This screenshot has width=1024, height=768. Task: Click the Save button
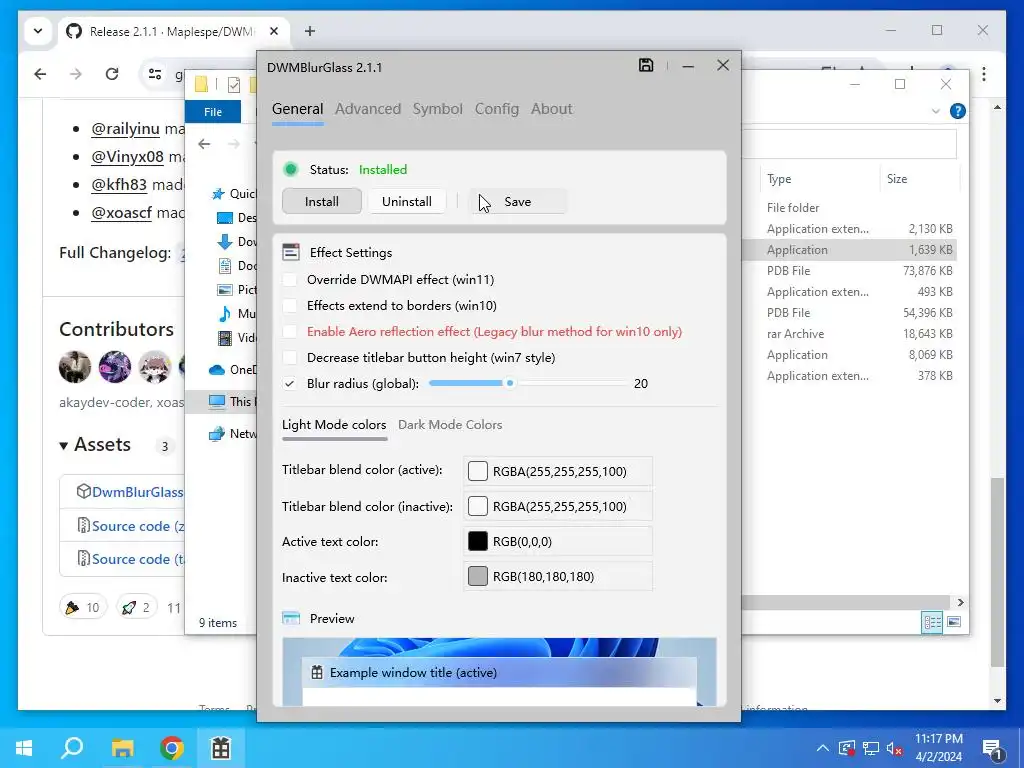(518, 202)
